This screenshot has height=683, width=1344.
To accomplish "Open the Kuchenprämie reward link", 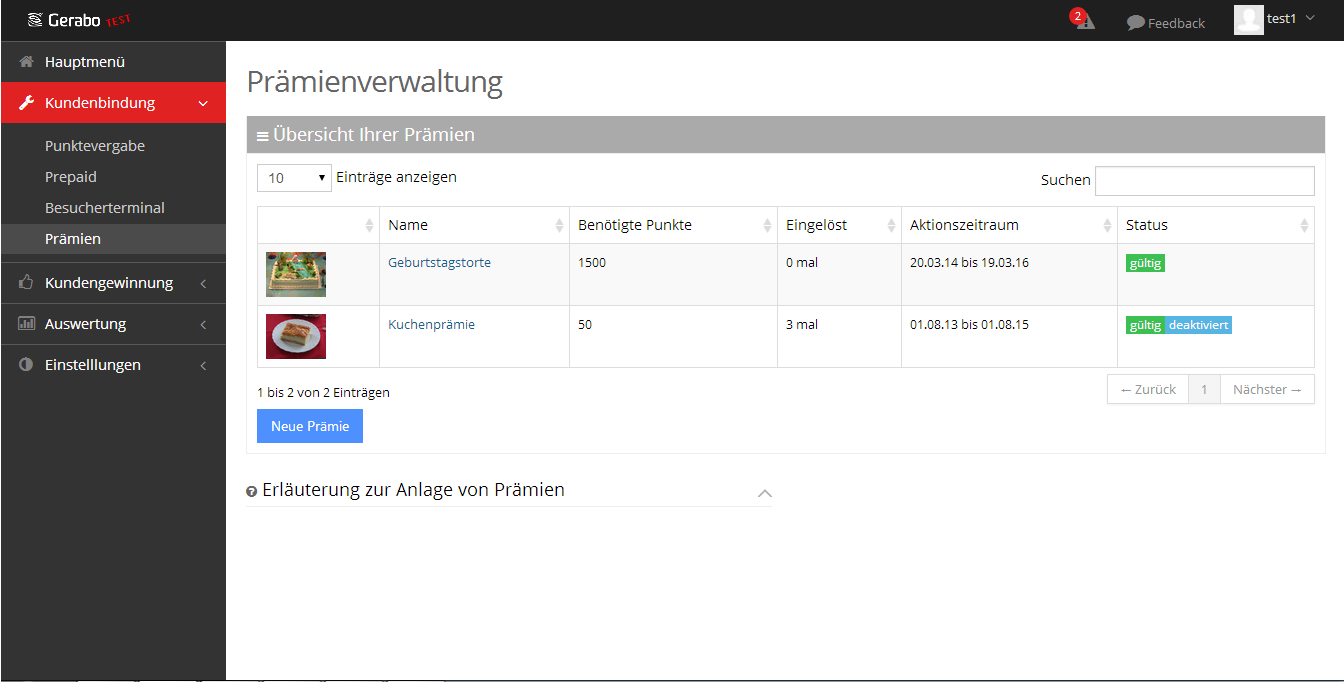I will (431, 324).
